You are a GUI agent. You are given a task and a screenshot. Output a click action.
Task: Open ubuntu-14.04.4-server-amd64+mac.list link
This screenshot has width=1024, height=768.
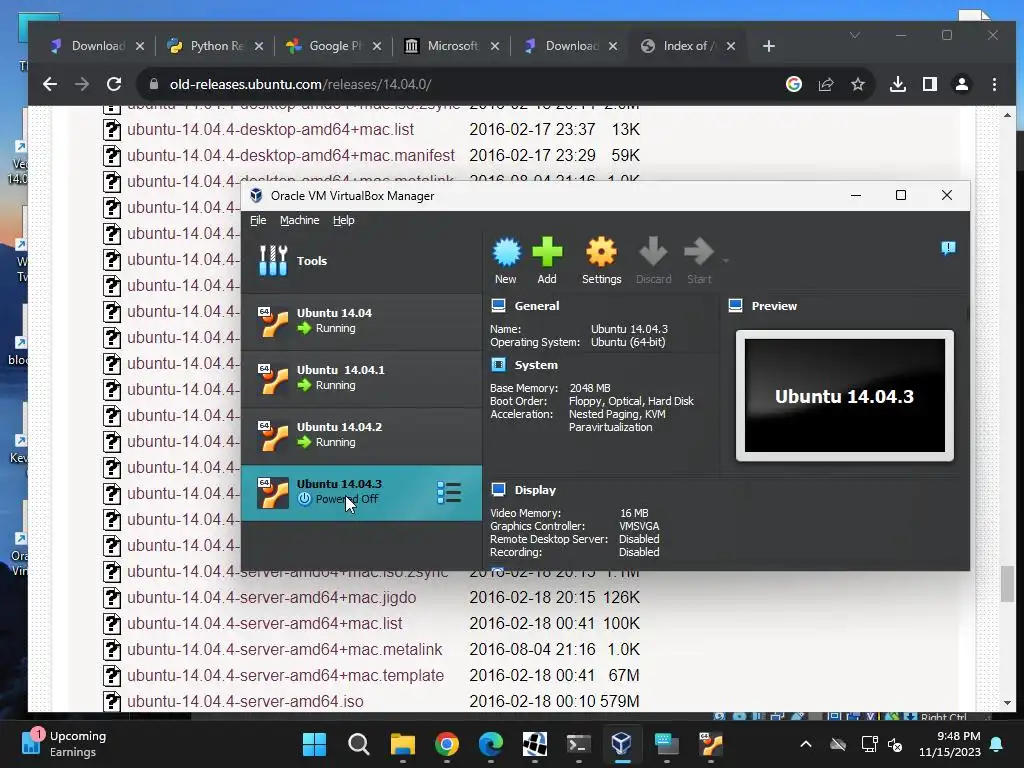point(264,624)
